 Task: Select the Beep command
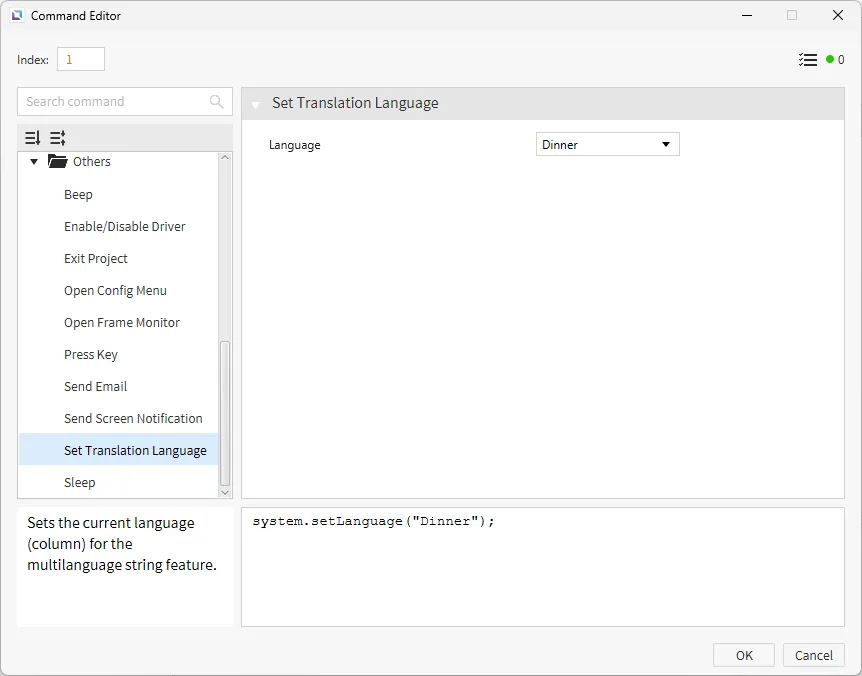(78, 195)
